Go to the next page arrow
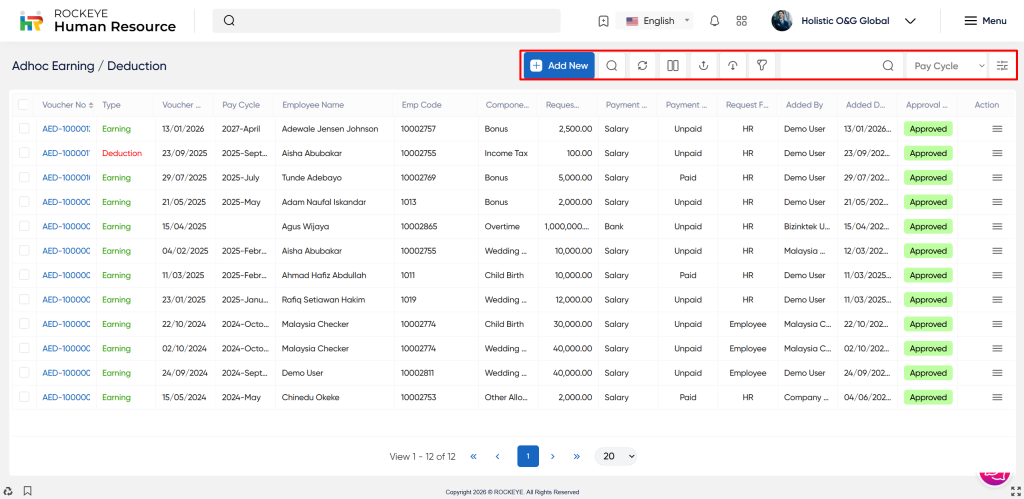This screenshot has width=1024, height=499. click(x=553, y=456)
